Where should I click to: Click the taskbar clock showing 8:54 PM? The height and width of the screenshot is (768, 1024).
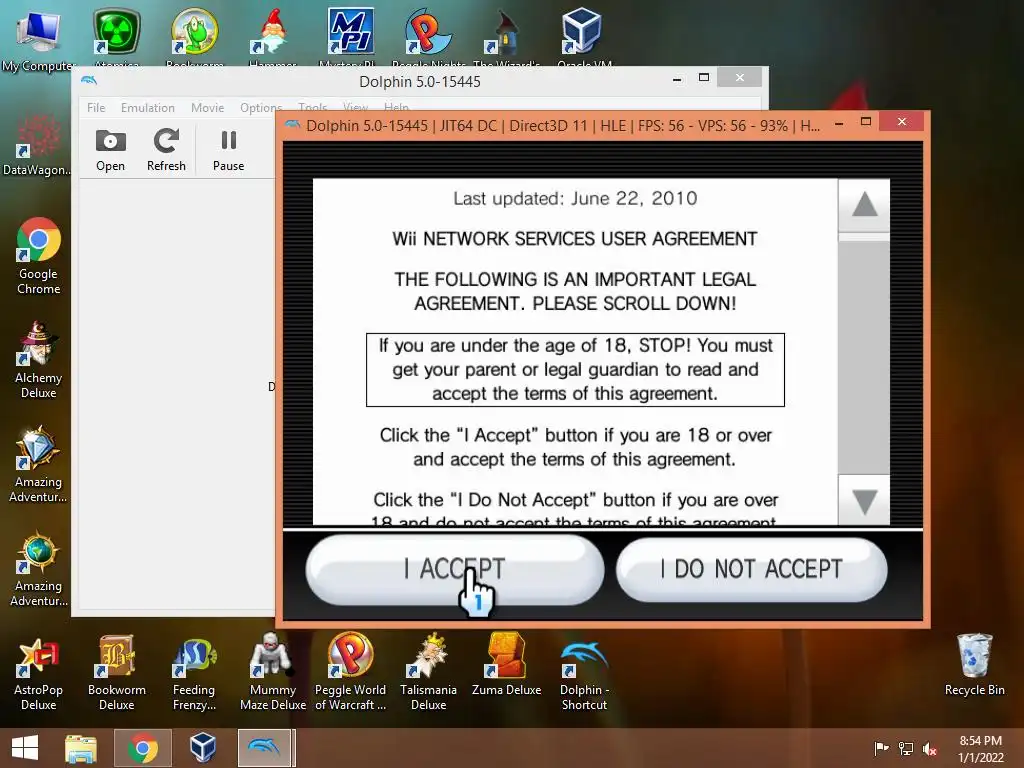coord(980,748)
